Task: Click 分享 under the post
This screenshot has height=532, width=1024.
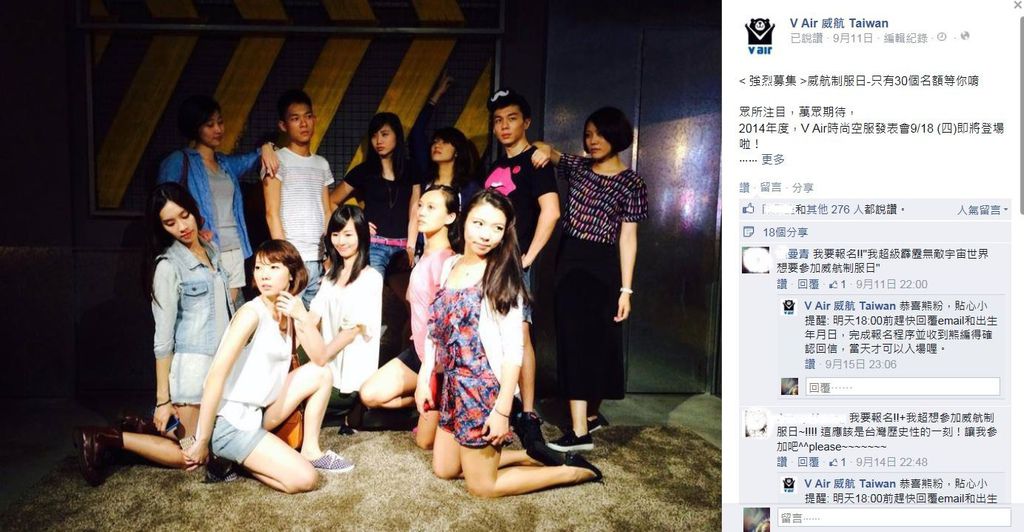Action: pyautogui.click(x=803, y=187)
